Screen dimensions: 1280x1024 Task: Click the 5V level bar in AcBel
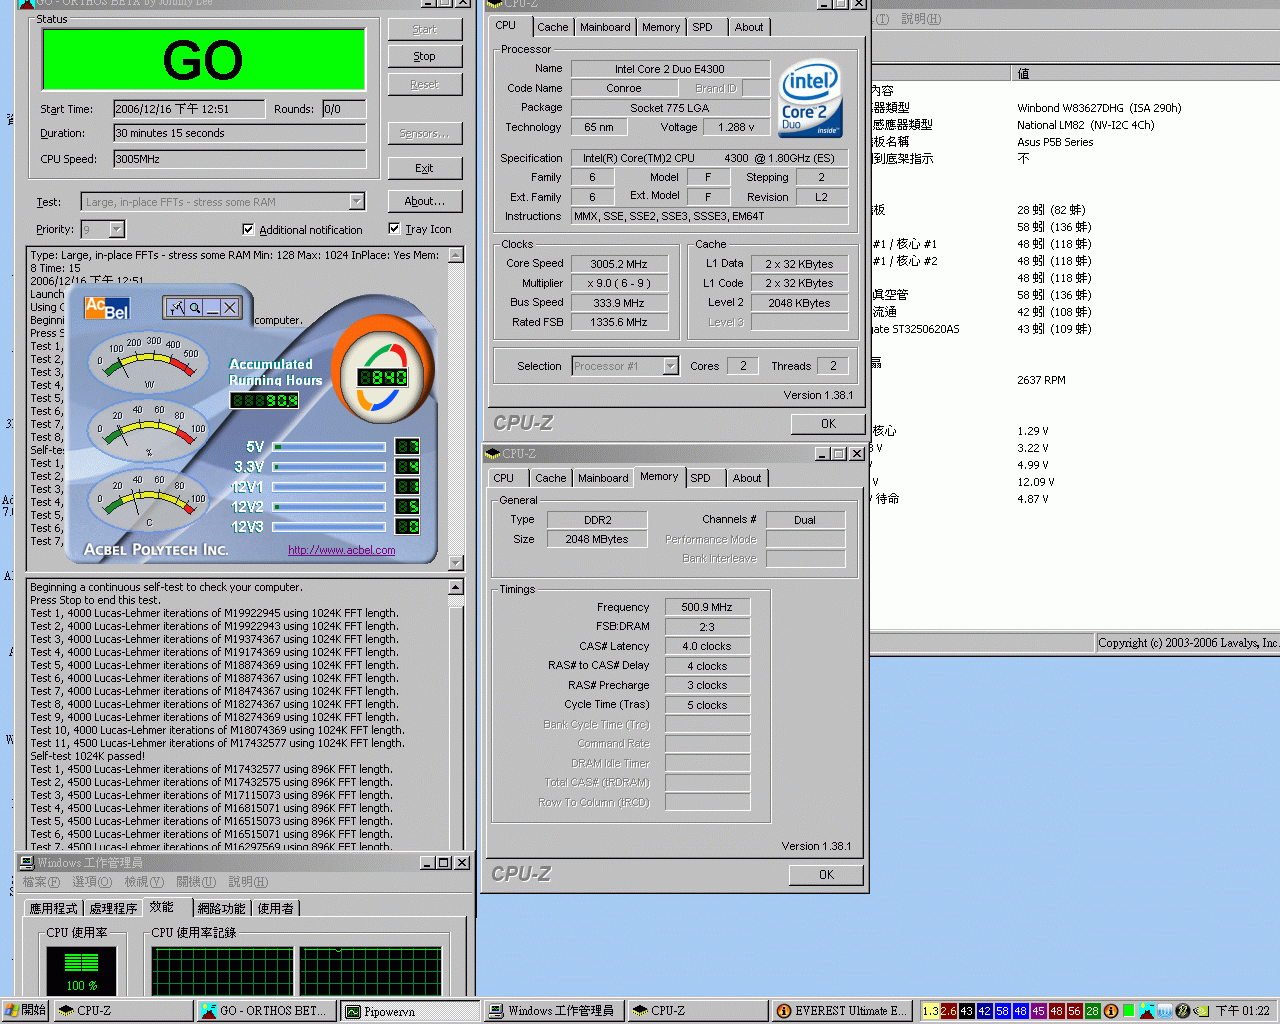click(x=329, y=447)
